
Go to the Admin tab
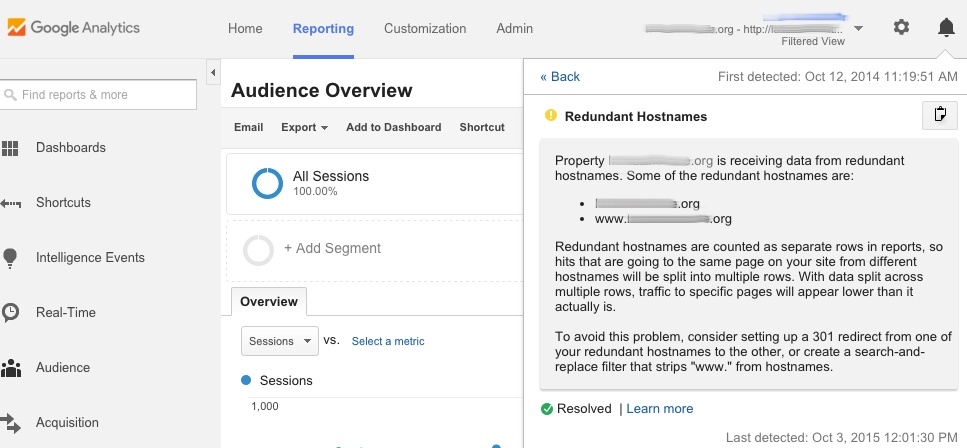(514, 29)
